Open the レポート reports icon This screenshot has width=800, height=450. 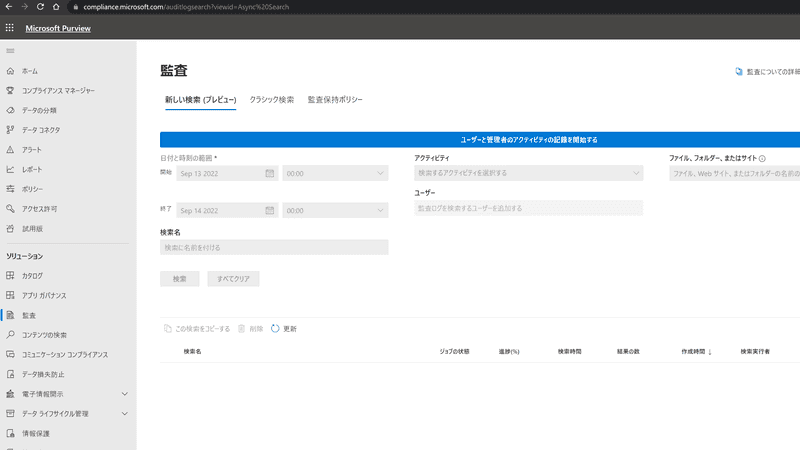(x=10, y=169)
